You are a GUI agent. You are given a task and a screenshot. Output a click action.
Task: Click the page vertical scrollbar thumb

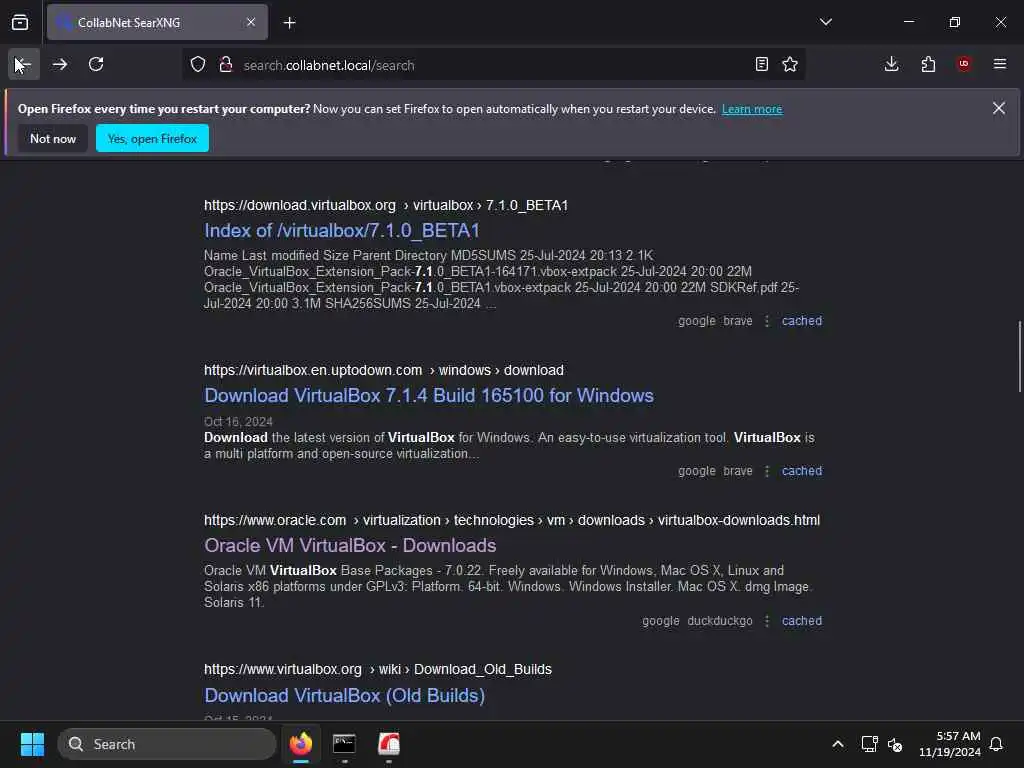pyautogui.click(x=1019, y=357)
